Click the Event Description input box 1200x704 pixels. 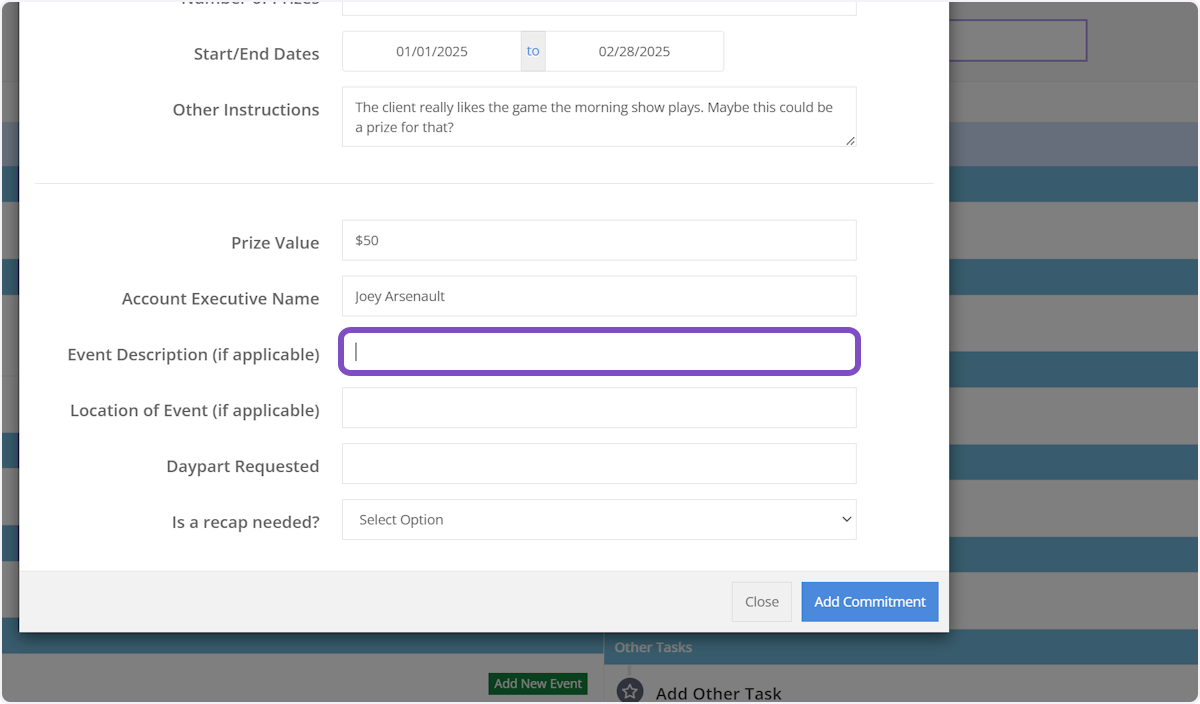tap(599, 352)
